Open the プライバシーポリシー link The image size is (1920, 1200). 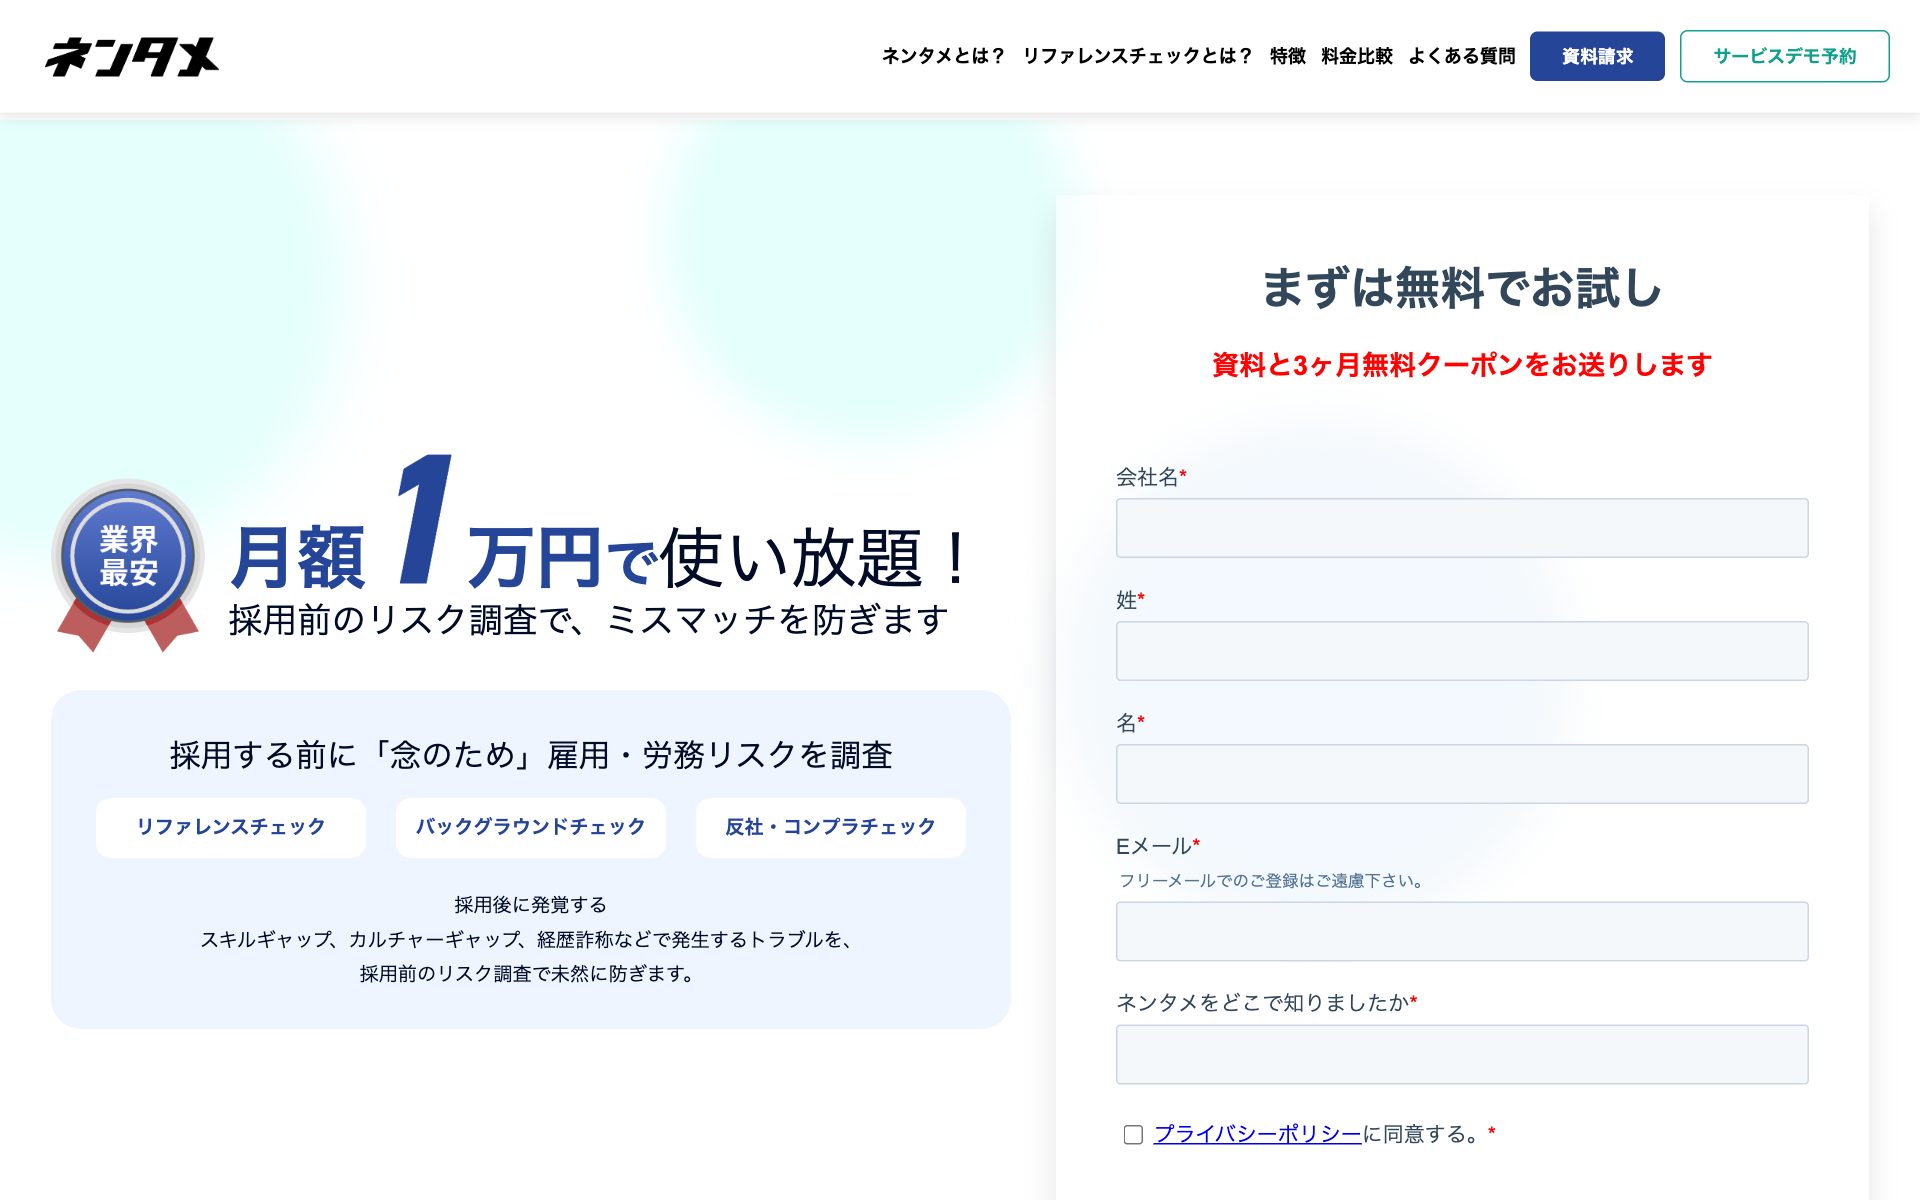tap(1257, 1134)
